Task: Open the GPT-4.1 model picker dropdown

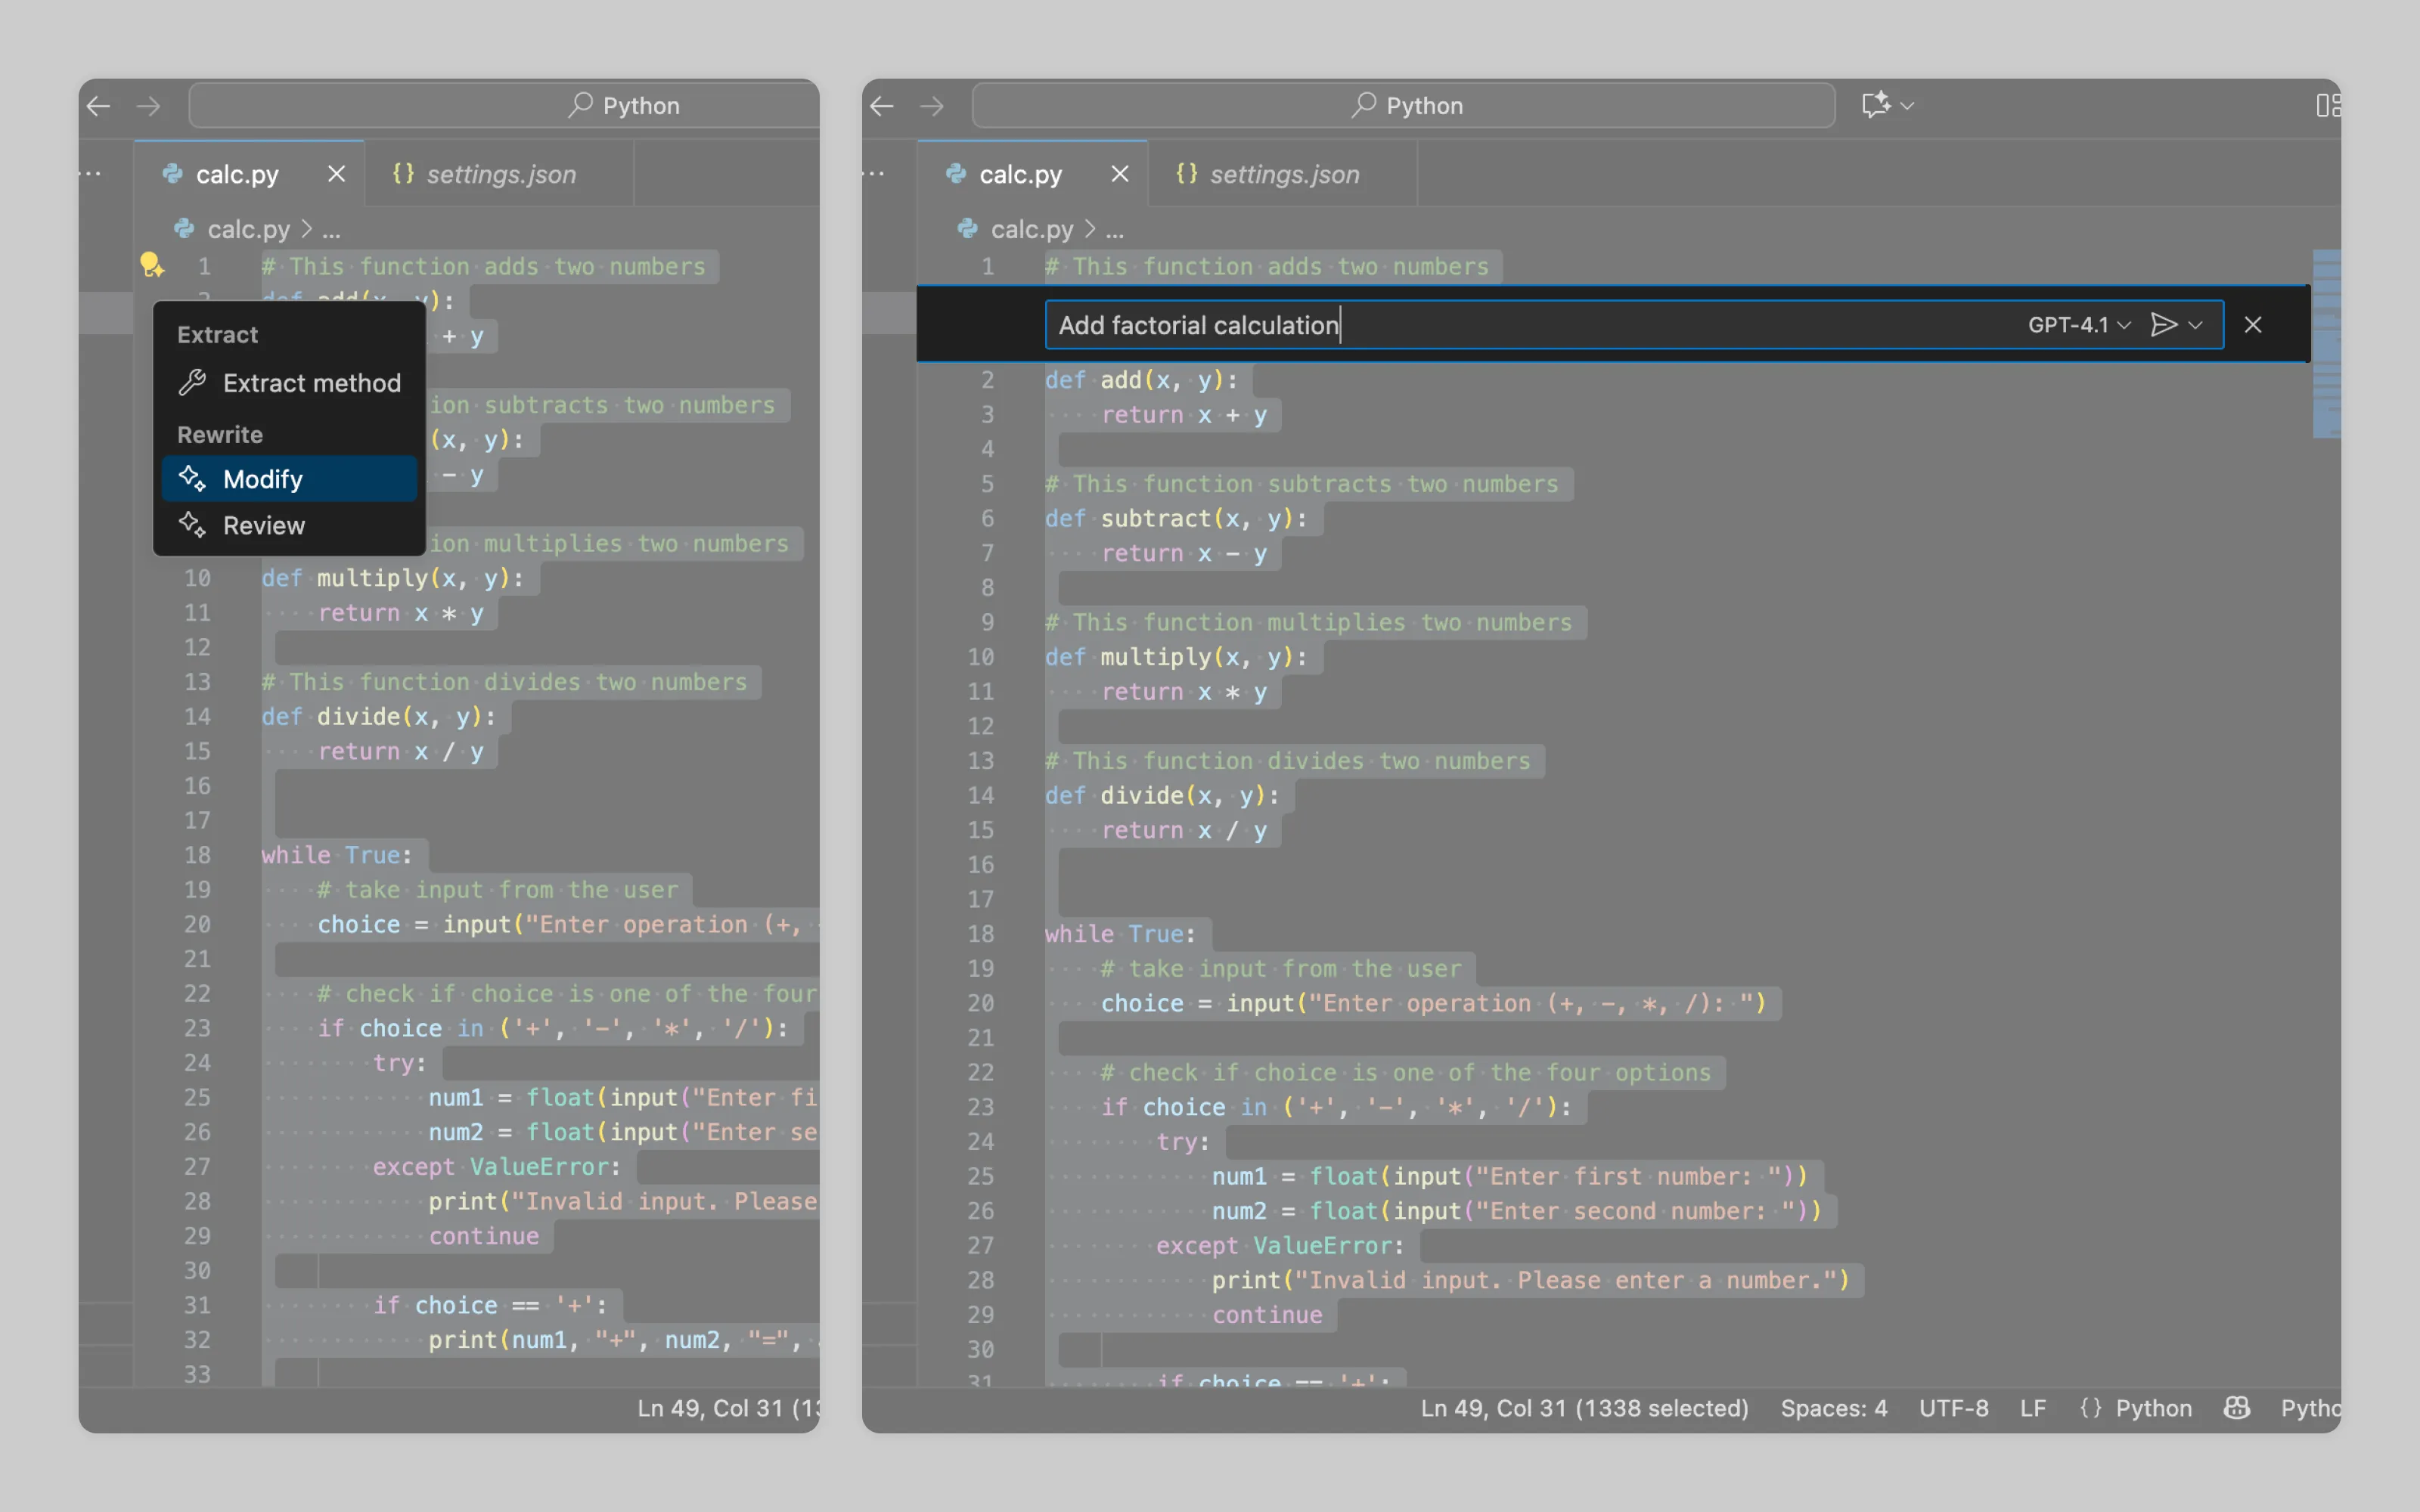Action: pos(2078,325)
